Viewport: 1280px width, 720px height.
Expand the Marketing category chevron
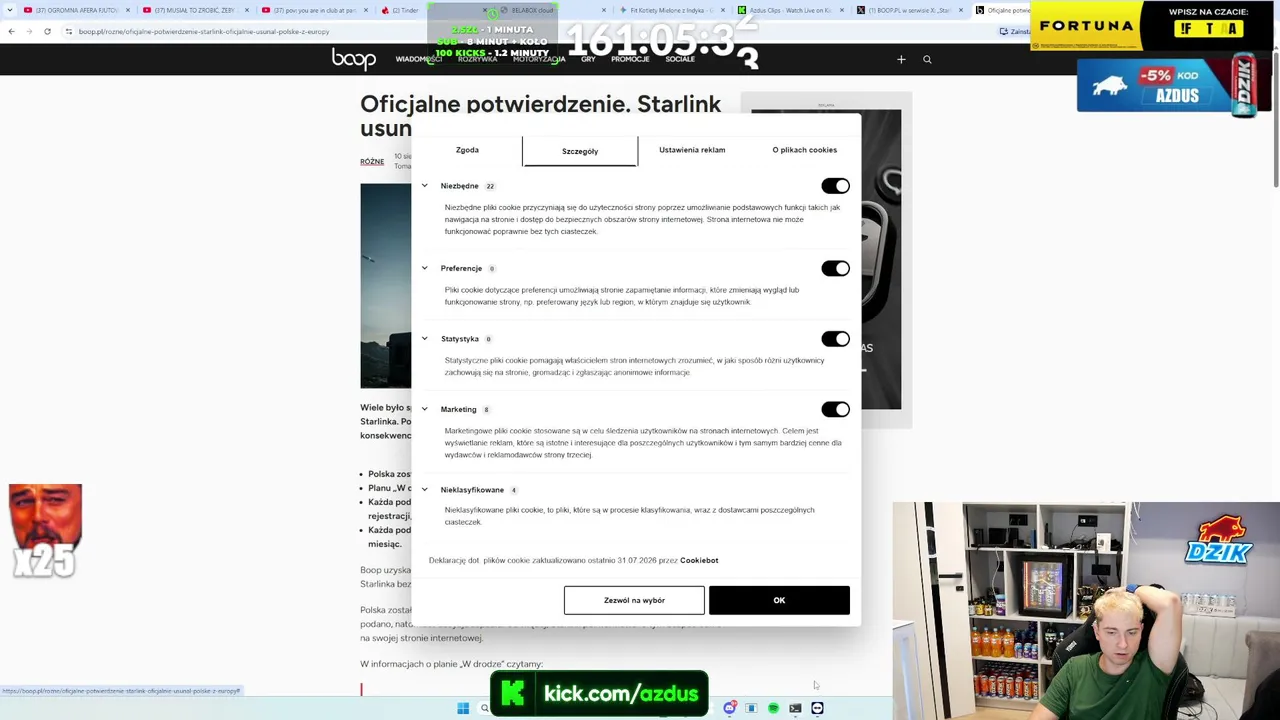(425, 409)
